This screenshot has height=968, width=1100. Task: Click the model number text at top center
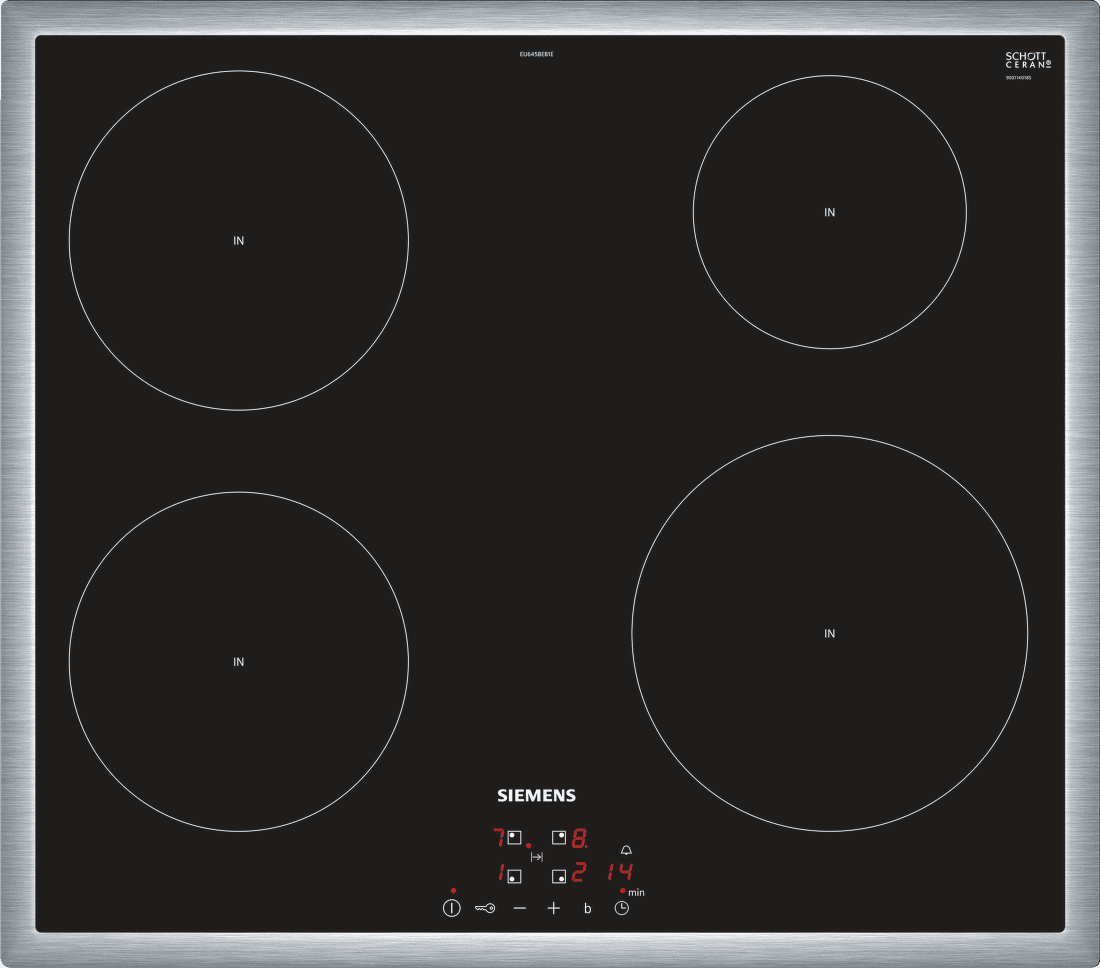coord(537,54)
